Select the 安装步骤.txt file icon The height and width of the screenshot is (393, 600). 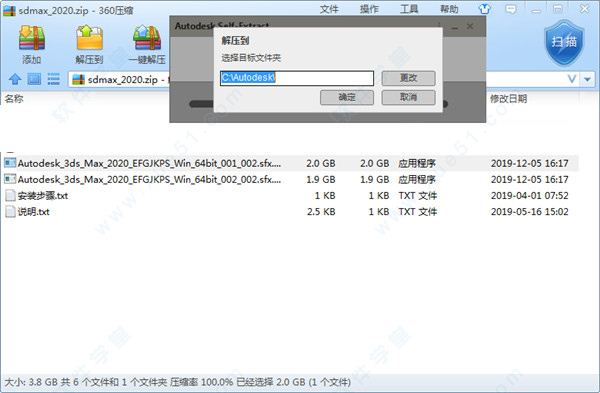pyautogui.click(x=10, y=196)
